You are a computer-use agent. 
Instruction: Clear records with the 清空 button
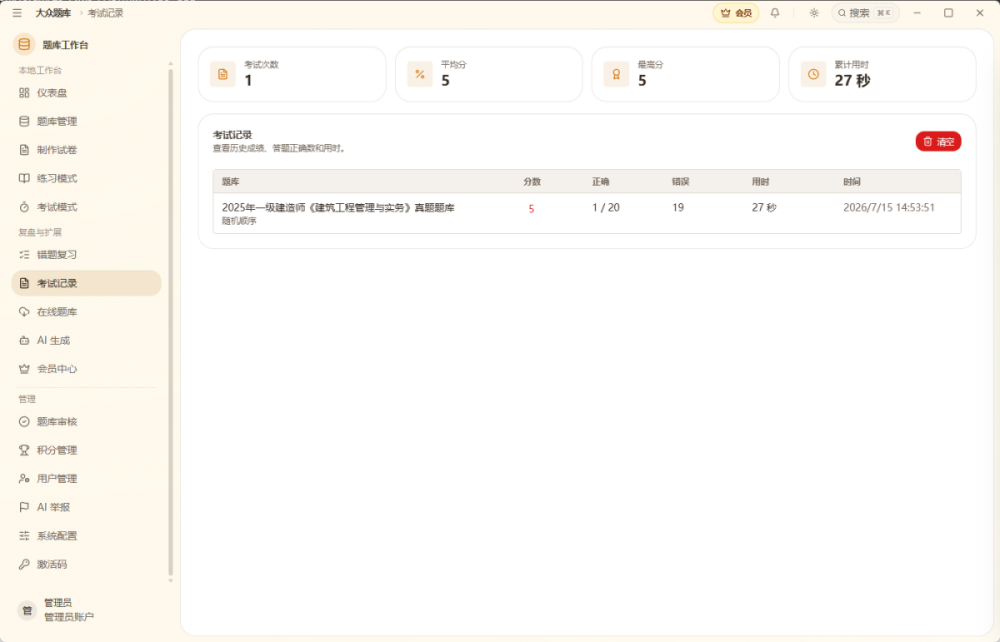[938, 142]
